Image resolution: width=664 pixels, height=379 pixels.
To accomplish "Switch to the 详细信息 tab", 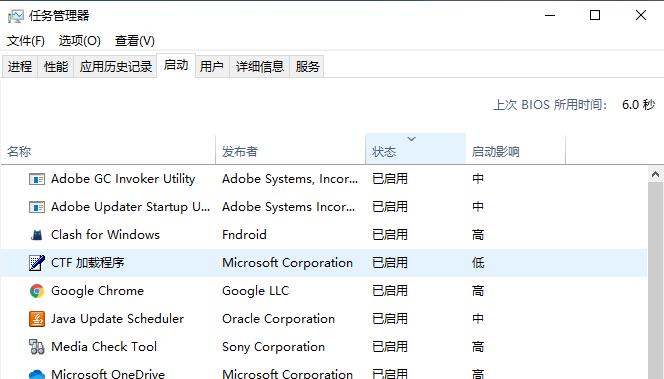I will click(x=260, y=66).
